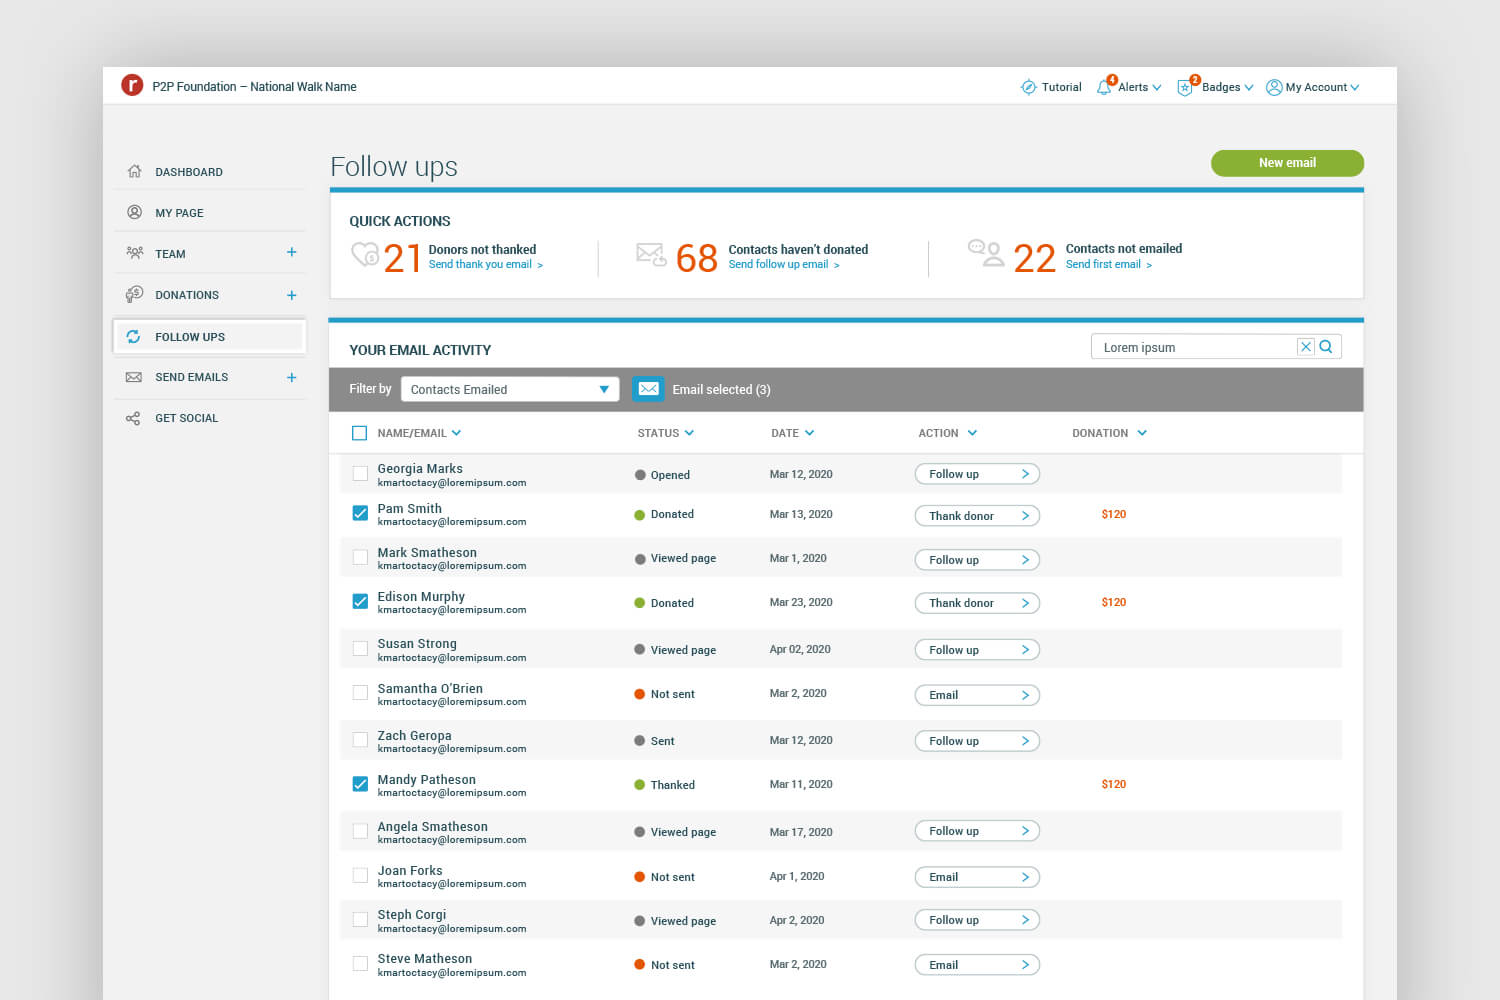Expand the Team submenu plus

pyautogui.click(x=292, y=252)
